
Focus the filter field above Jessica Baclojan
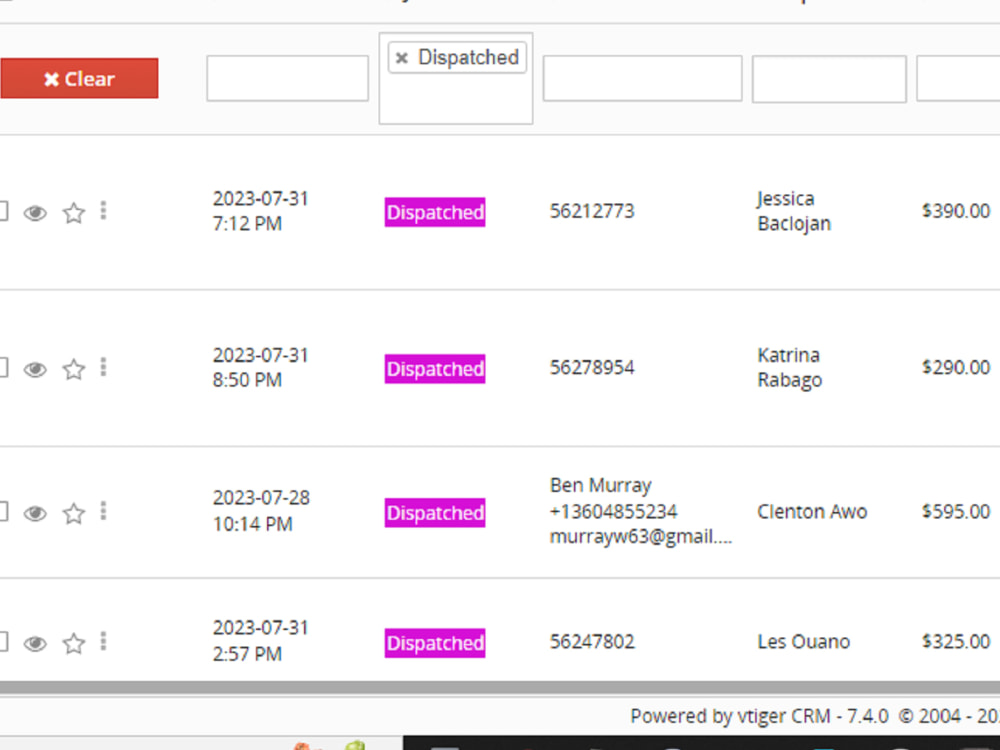[x=829, y=78]
